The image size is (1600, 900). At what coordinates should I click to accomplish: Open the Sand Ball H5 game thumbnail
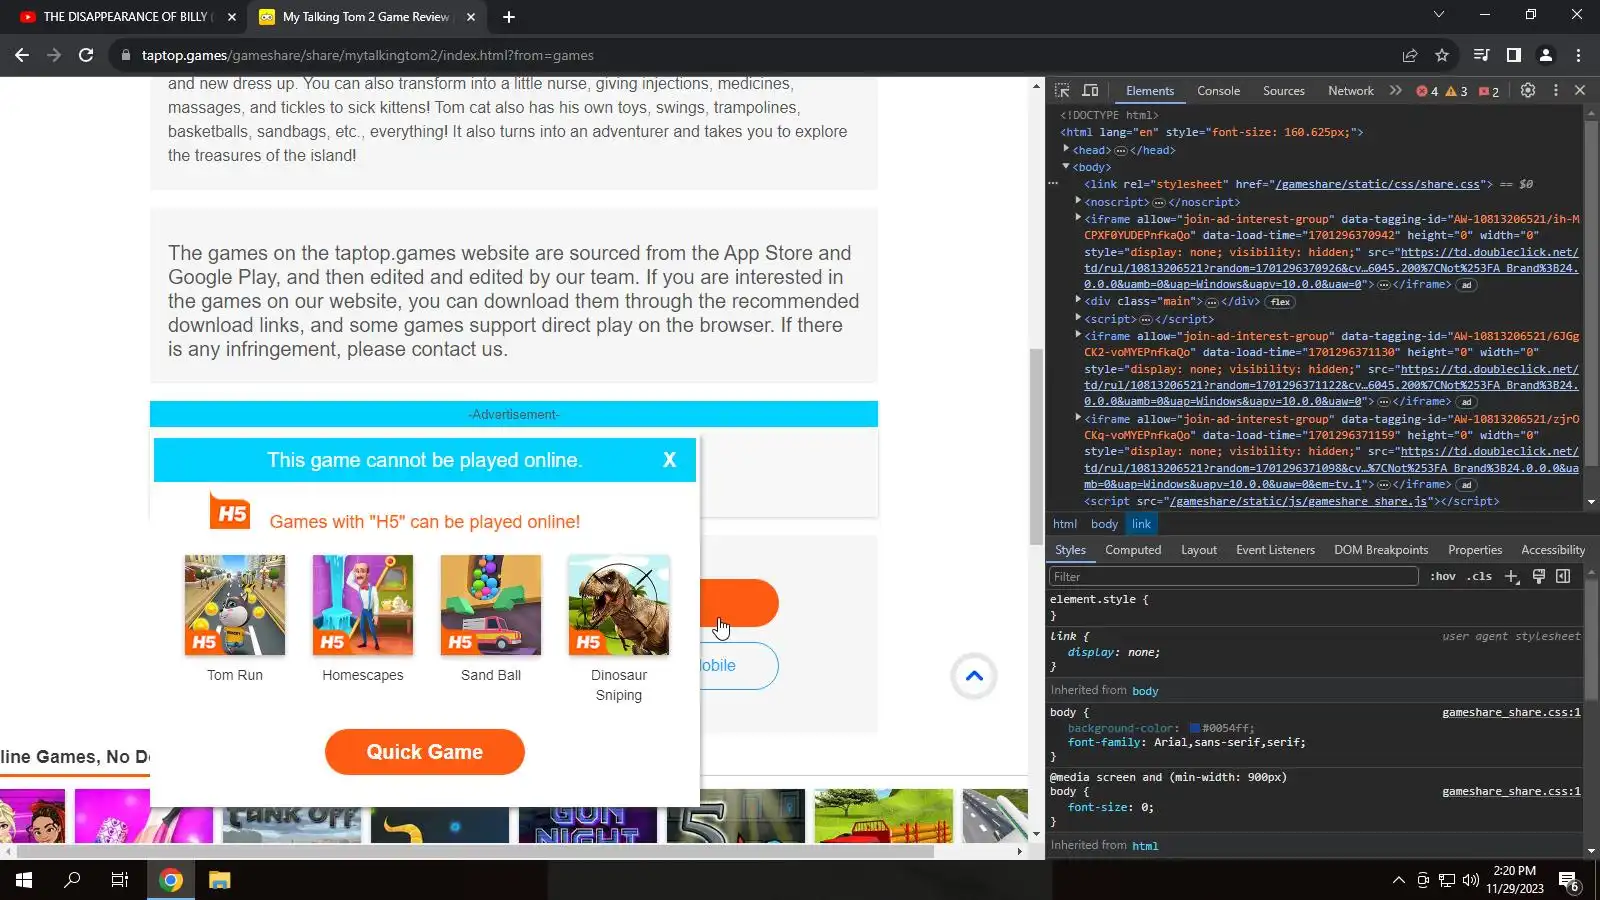point(491,606)
